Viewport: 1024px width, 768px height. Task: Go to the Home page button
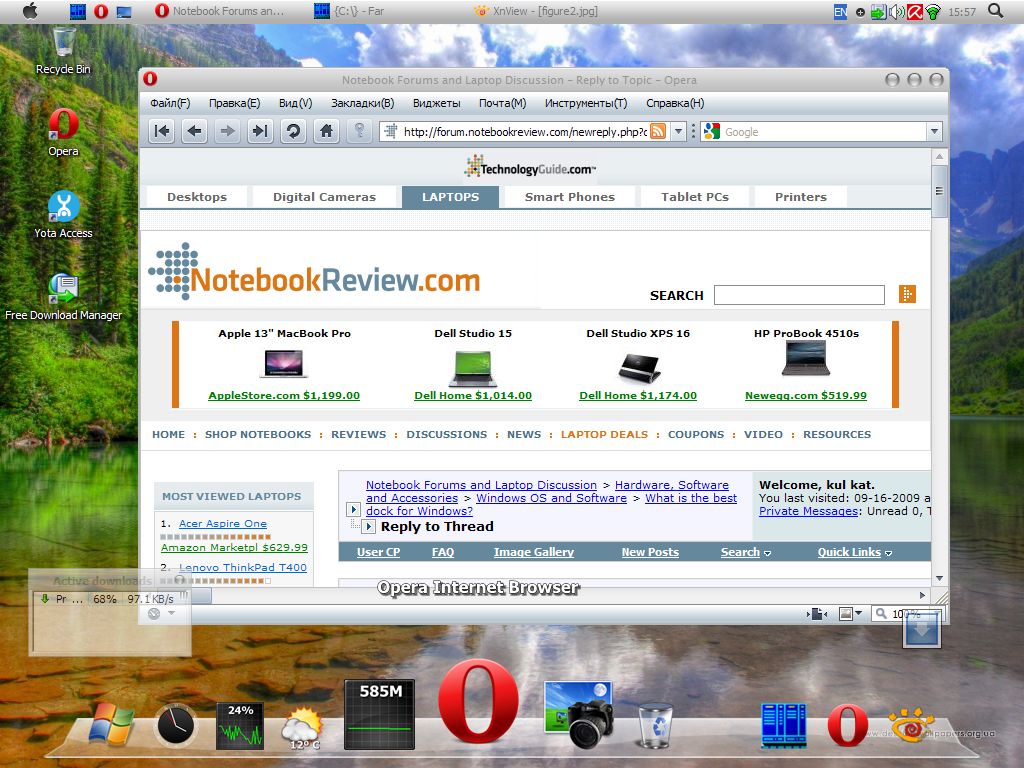327,131
